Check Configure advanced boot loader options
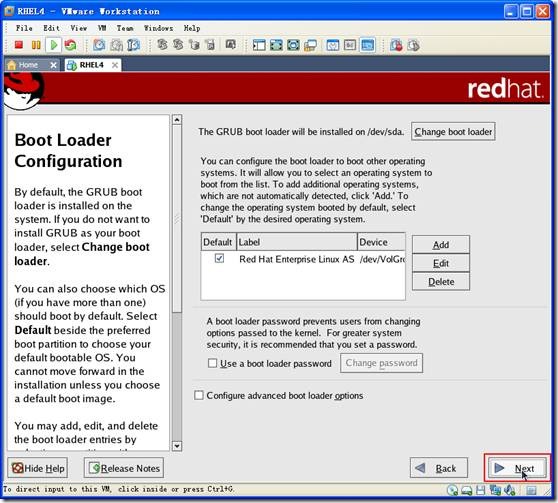558x503 pixels. [x=199, y=395]
